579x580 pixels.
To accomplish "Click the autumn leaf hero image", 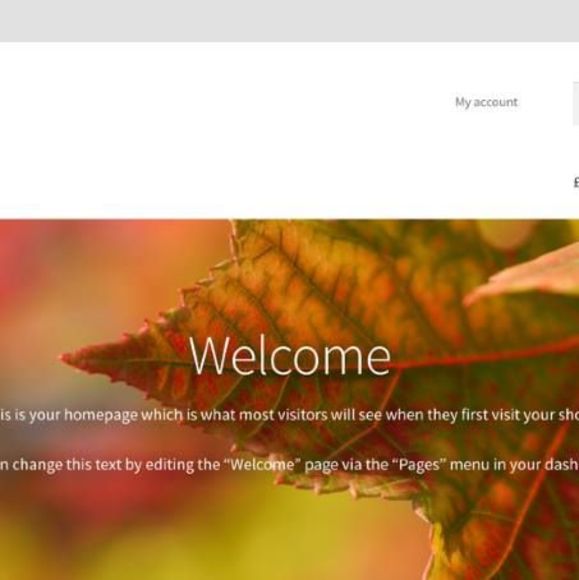I will 289,399.
